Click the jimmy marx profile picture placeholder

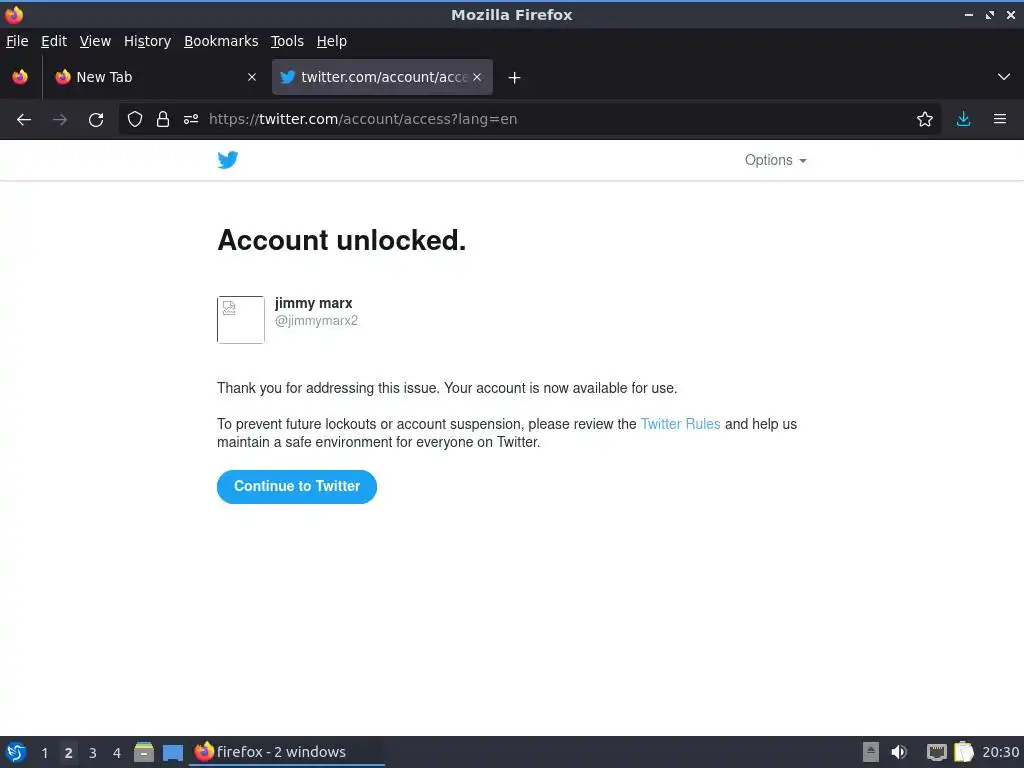241,319
